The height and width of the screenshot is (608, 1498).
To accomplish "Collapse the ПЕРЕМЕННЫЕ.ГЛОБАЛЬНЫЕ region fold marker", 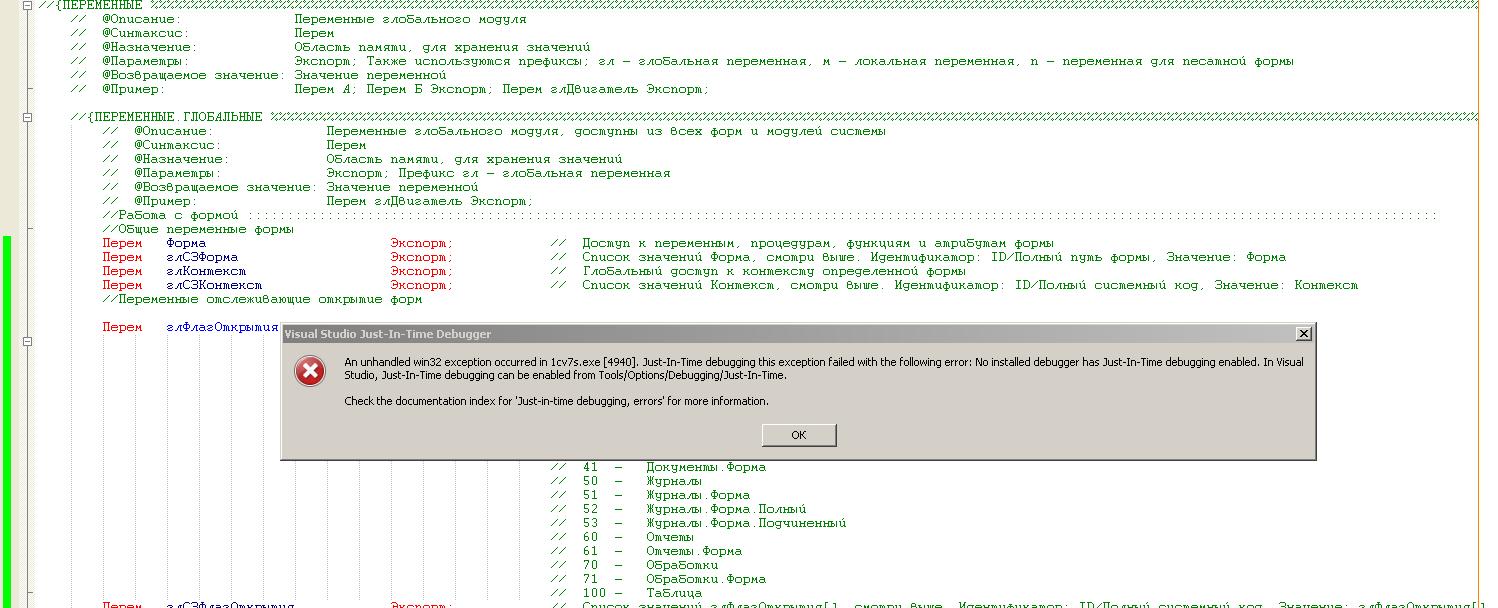I will tap(27, 117).
